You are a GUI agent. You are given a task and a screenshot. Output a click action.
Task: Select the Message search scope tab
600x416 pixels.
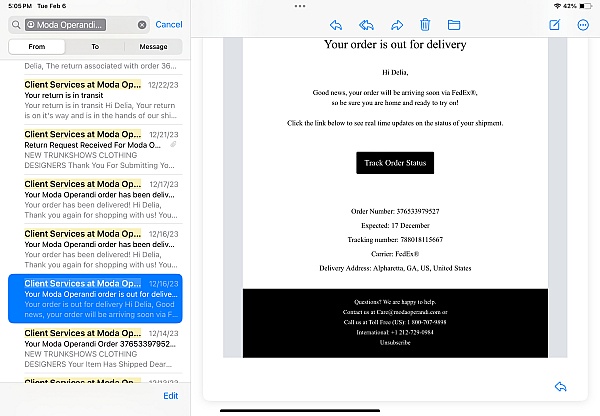coord(153,46)
